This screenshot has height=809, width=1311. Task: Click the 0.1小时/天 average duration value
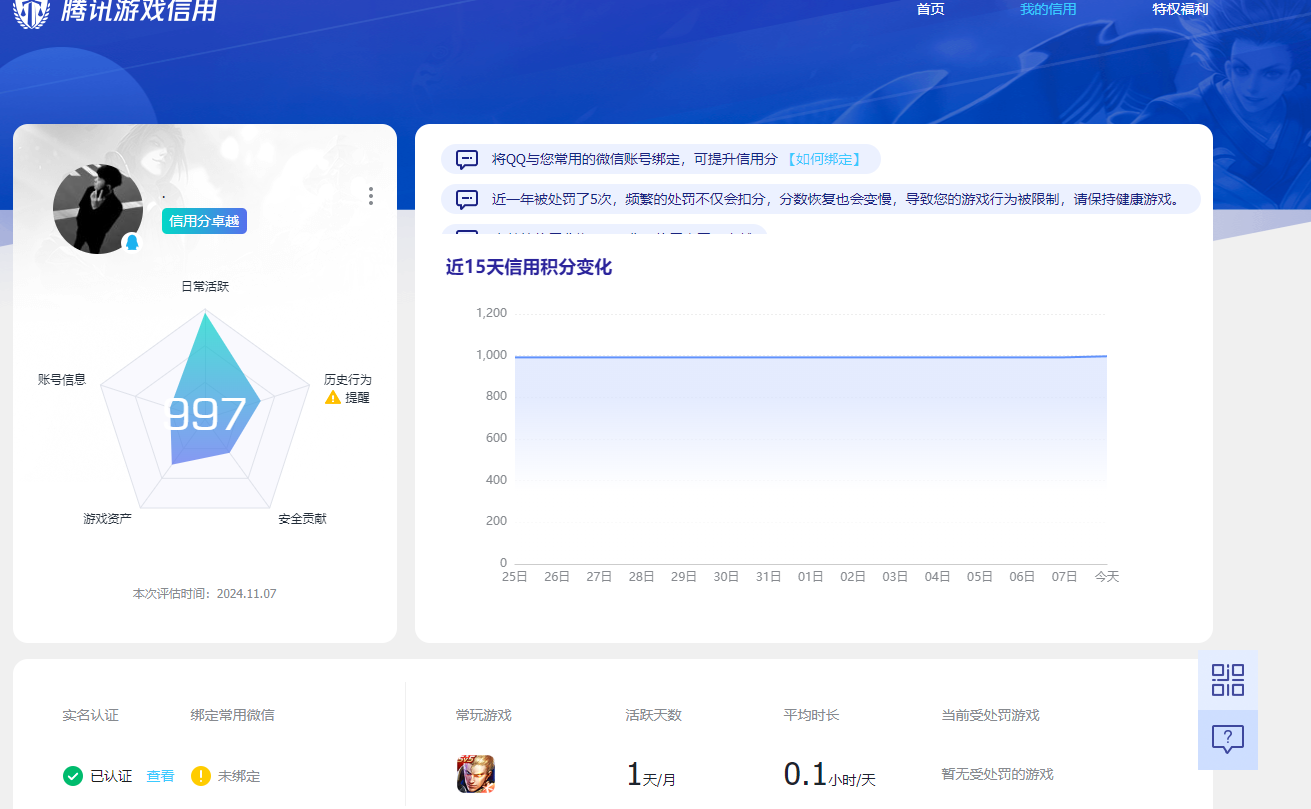coord(830,775)
